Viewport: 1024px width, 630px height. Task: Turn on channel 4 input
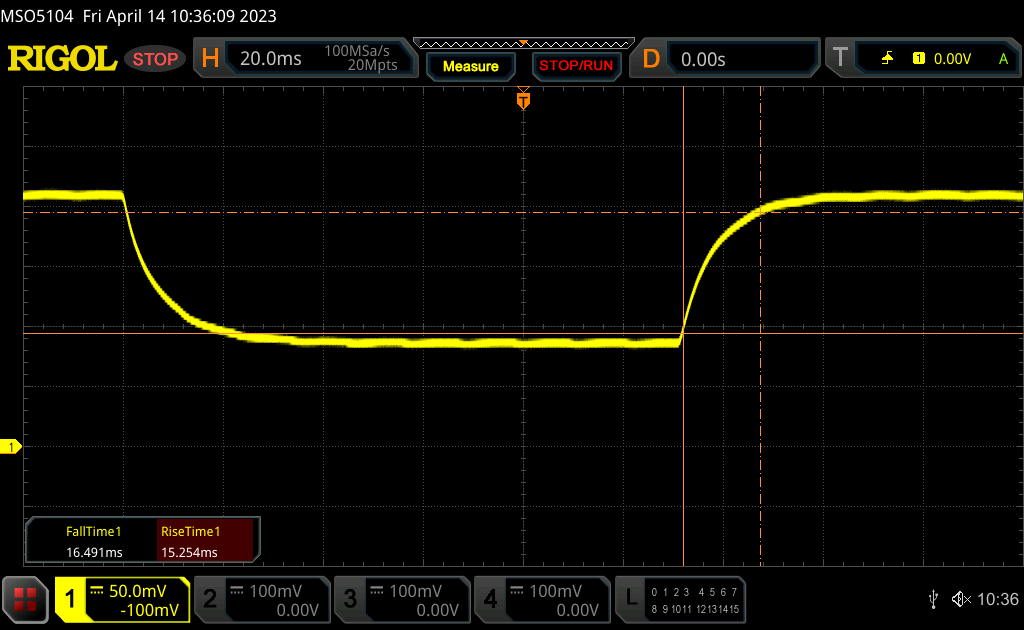click(x=540, y=599)
